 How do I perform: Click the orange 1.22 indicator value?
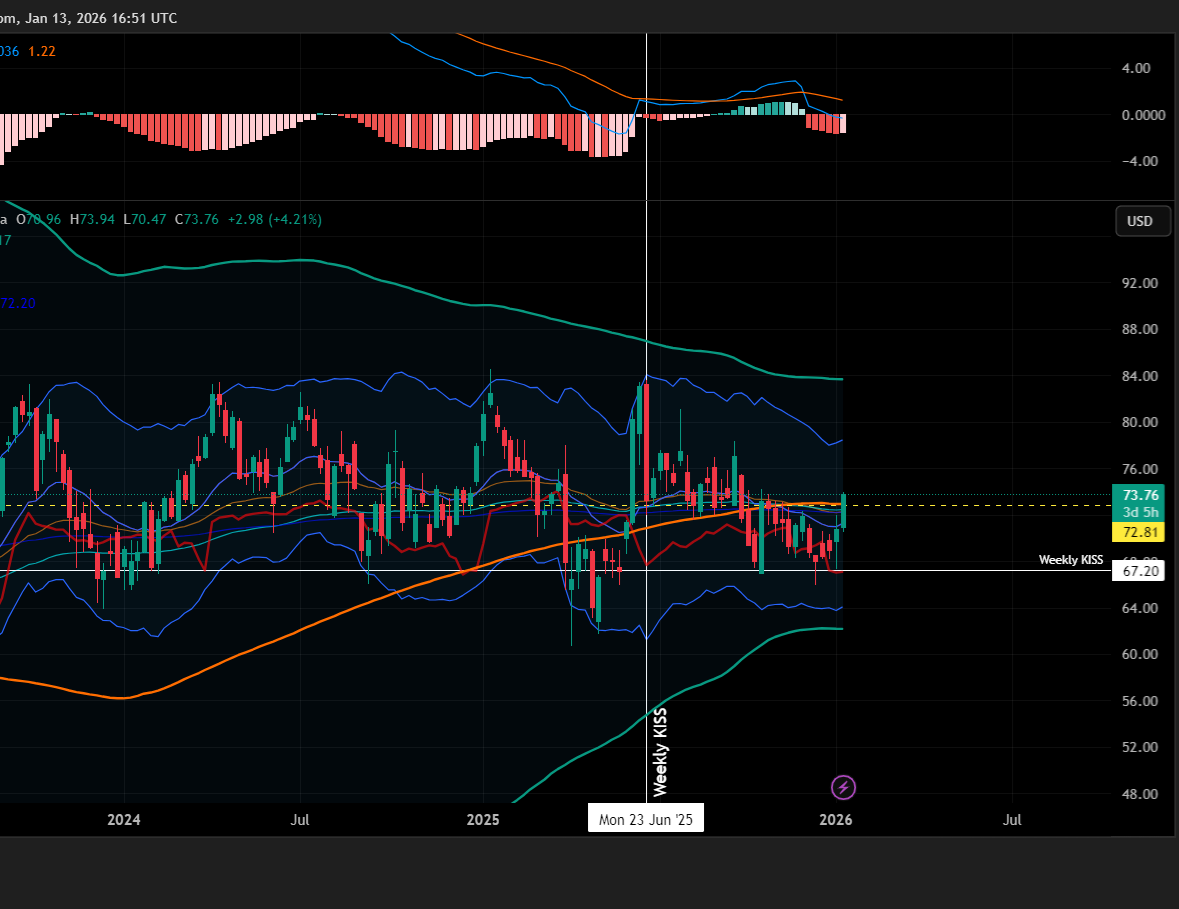click(42, 50)
